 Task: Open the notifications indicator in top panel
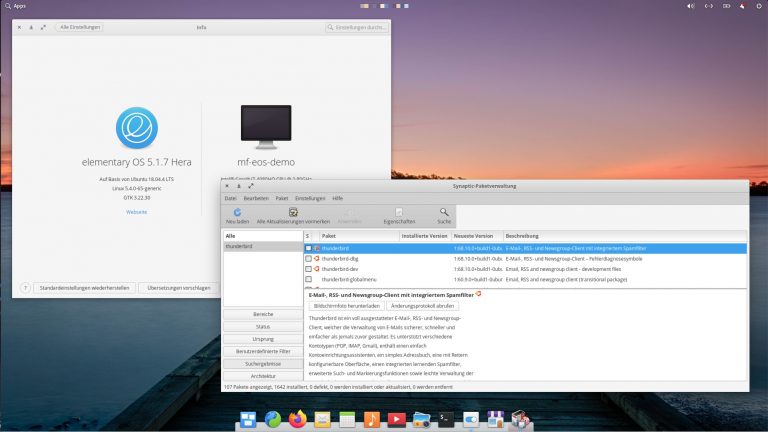[x=743, y=6]
